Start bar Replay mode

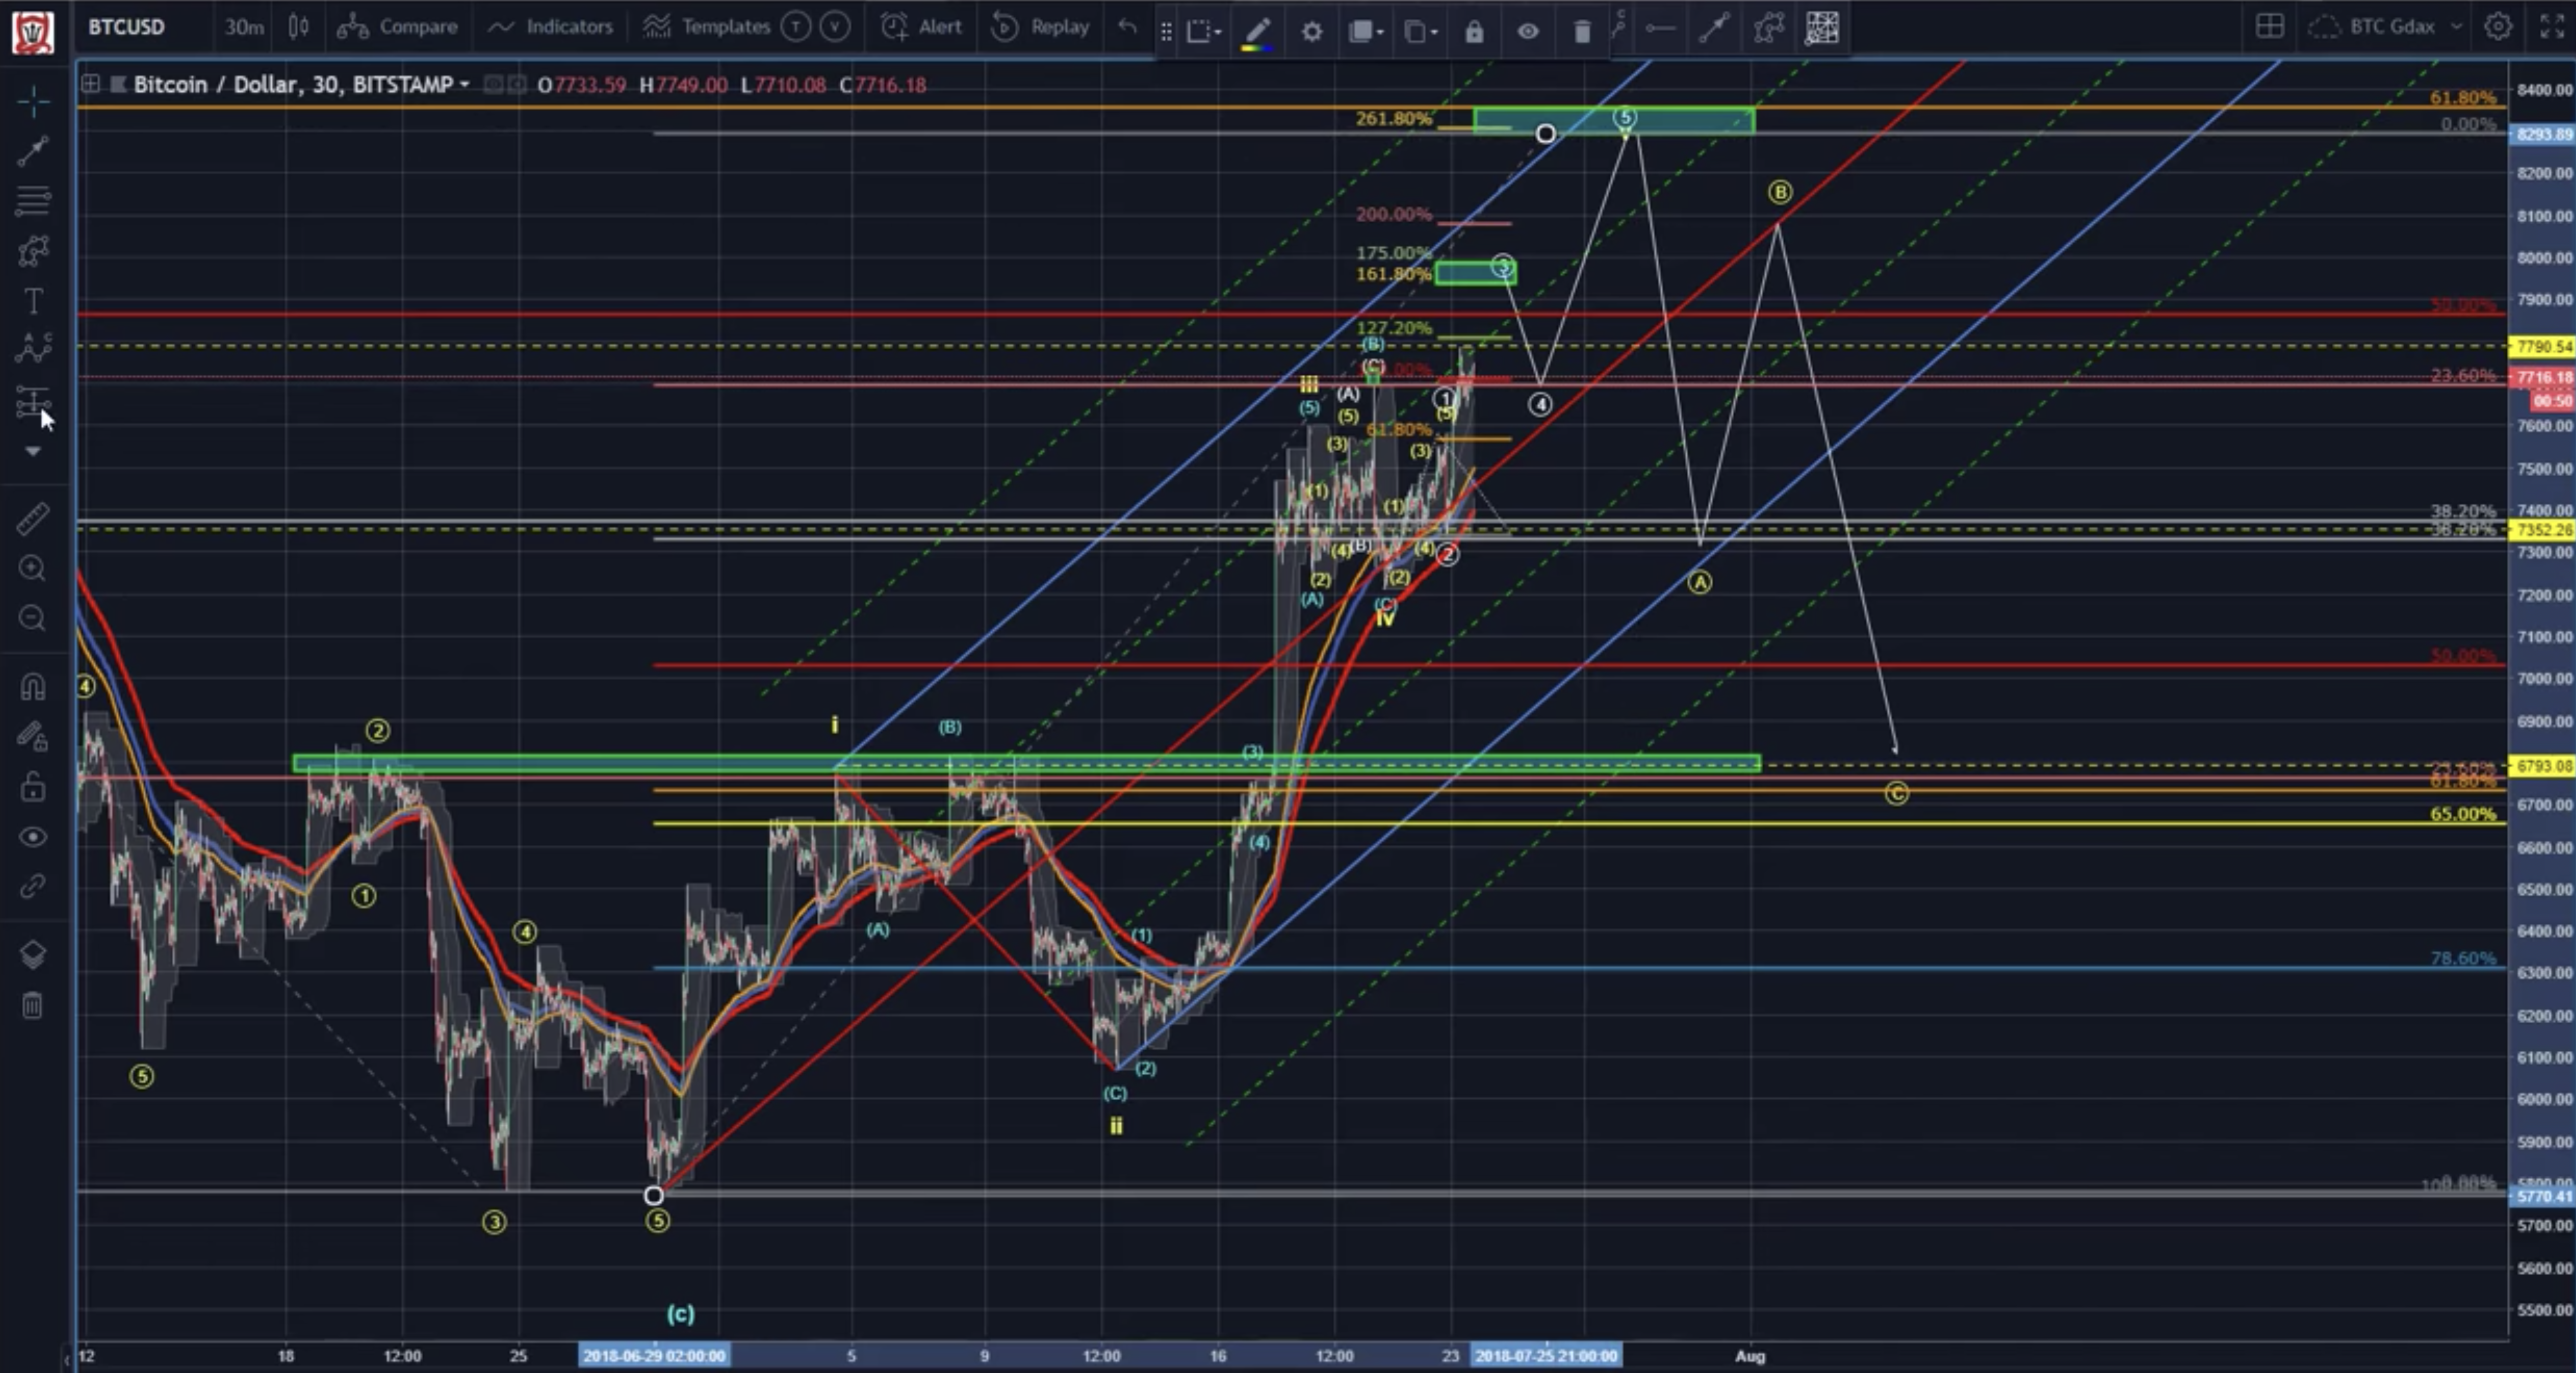tap(1040, 27)
